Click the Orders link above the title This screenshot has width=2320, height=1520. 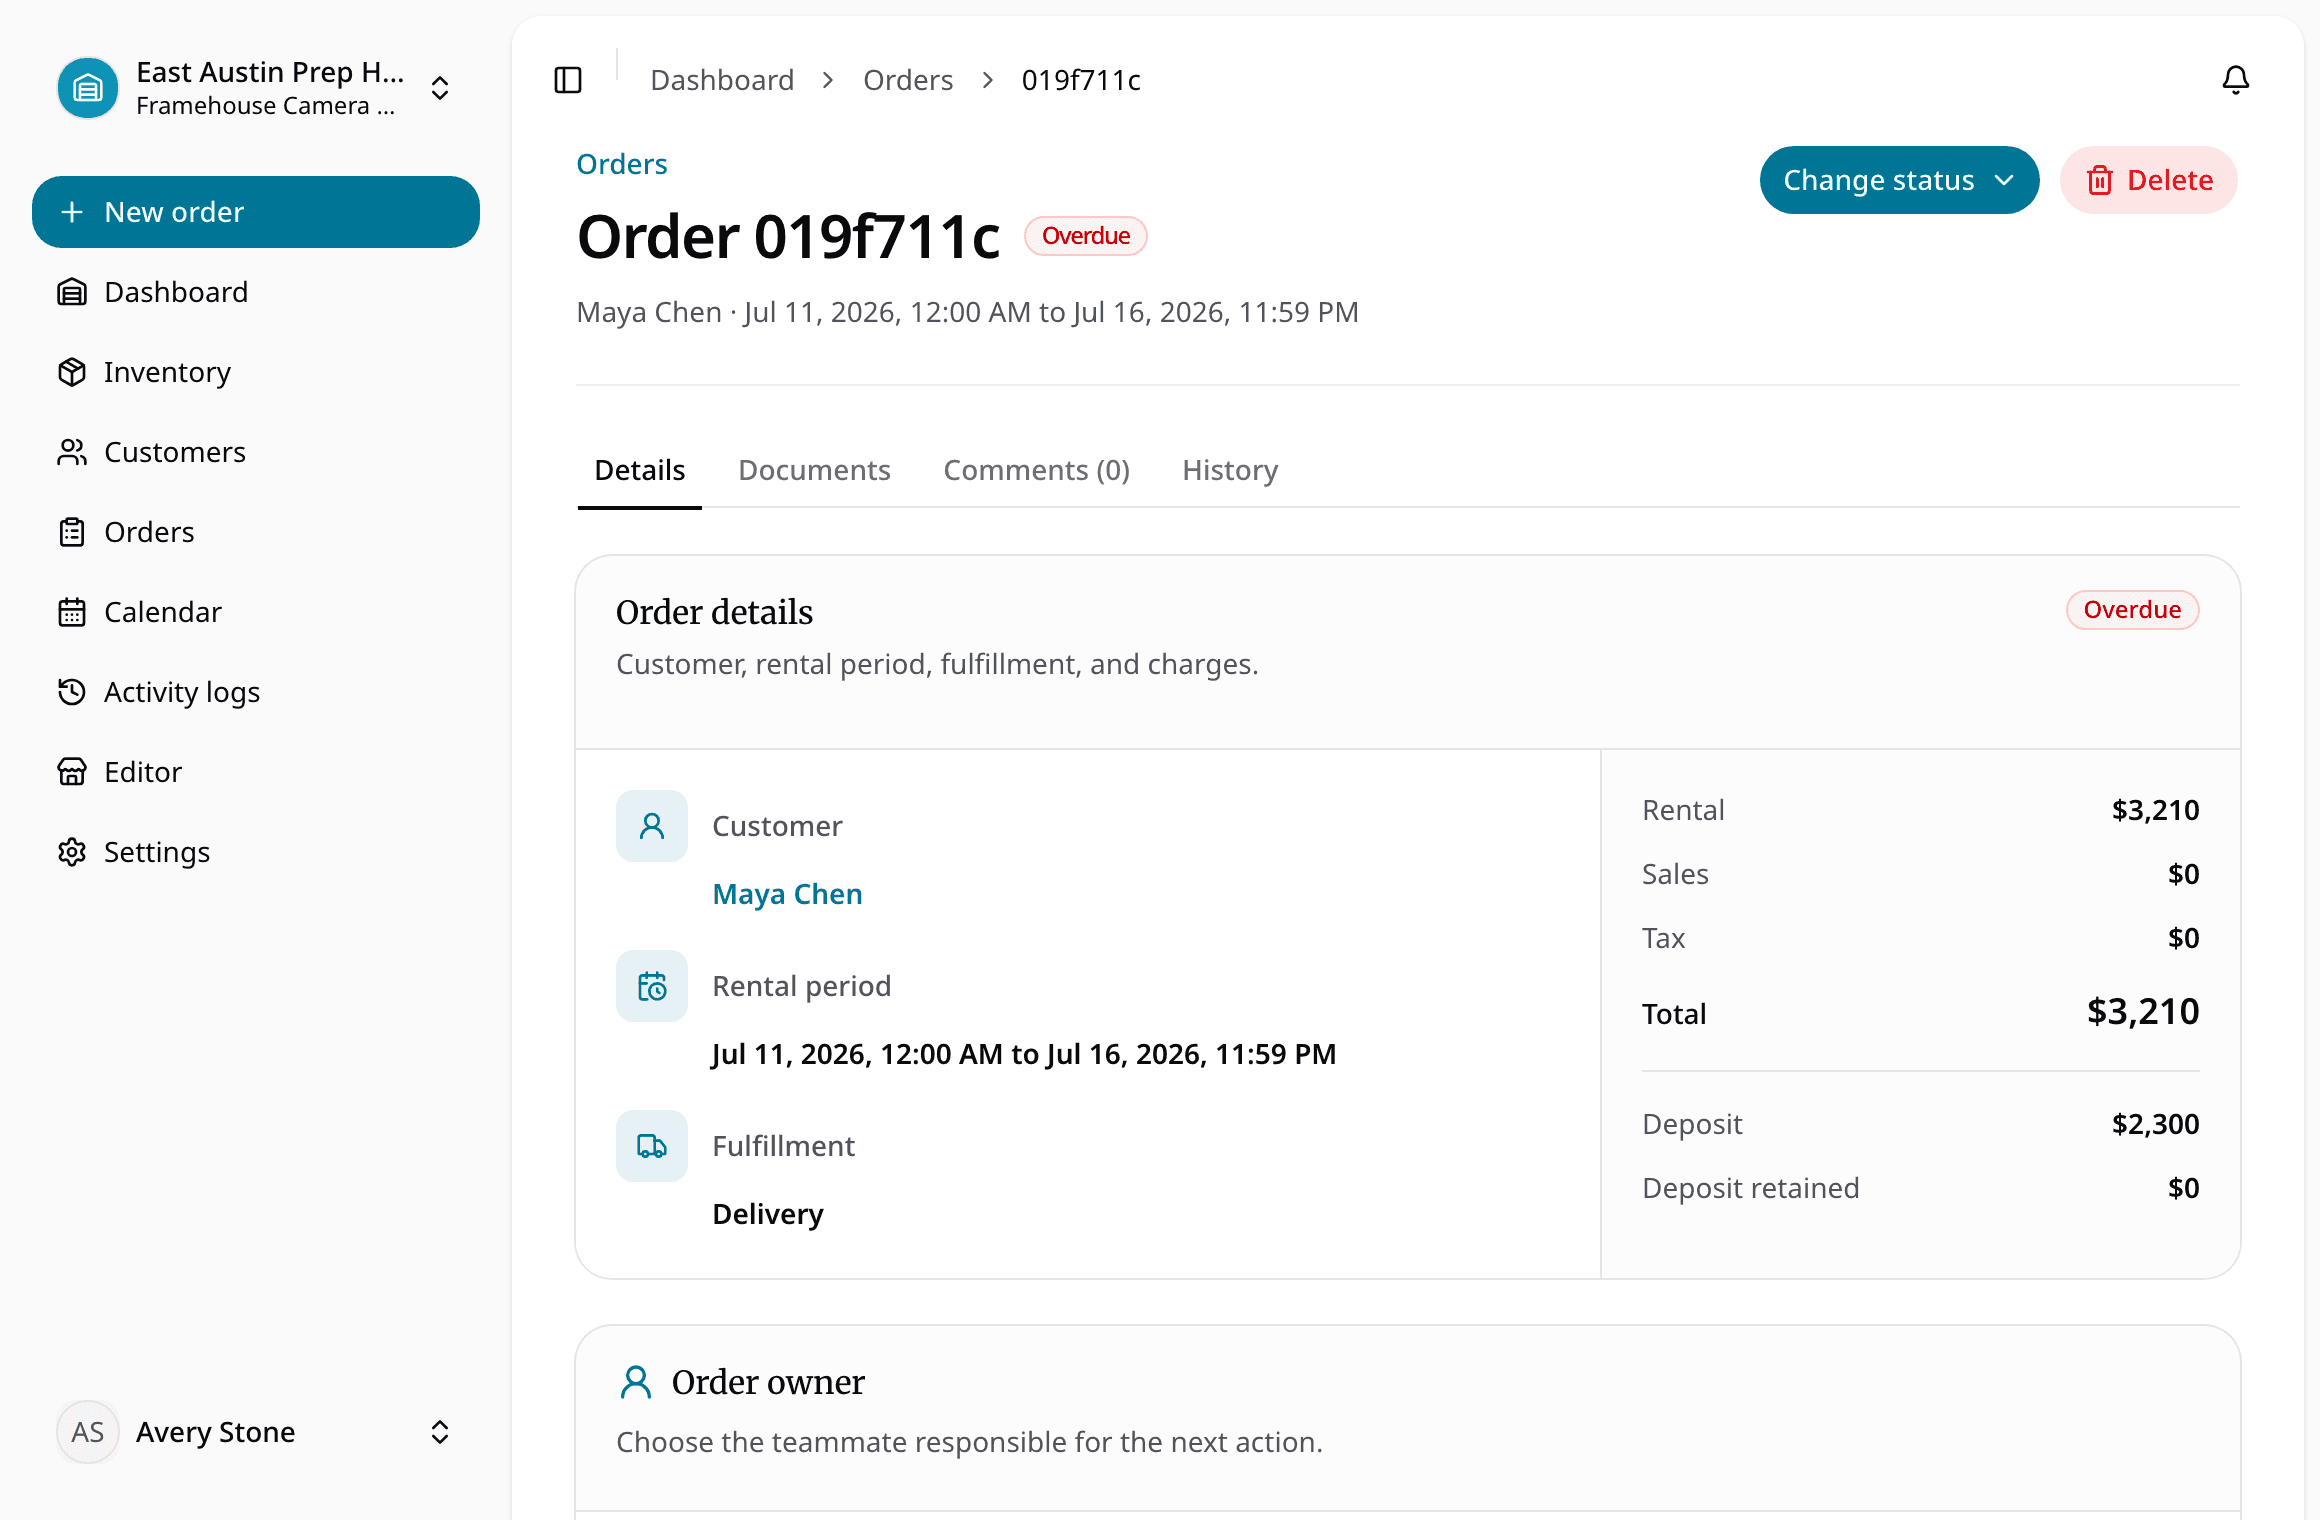coord(622,164)
